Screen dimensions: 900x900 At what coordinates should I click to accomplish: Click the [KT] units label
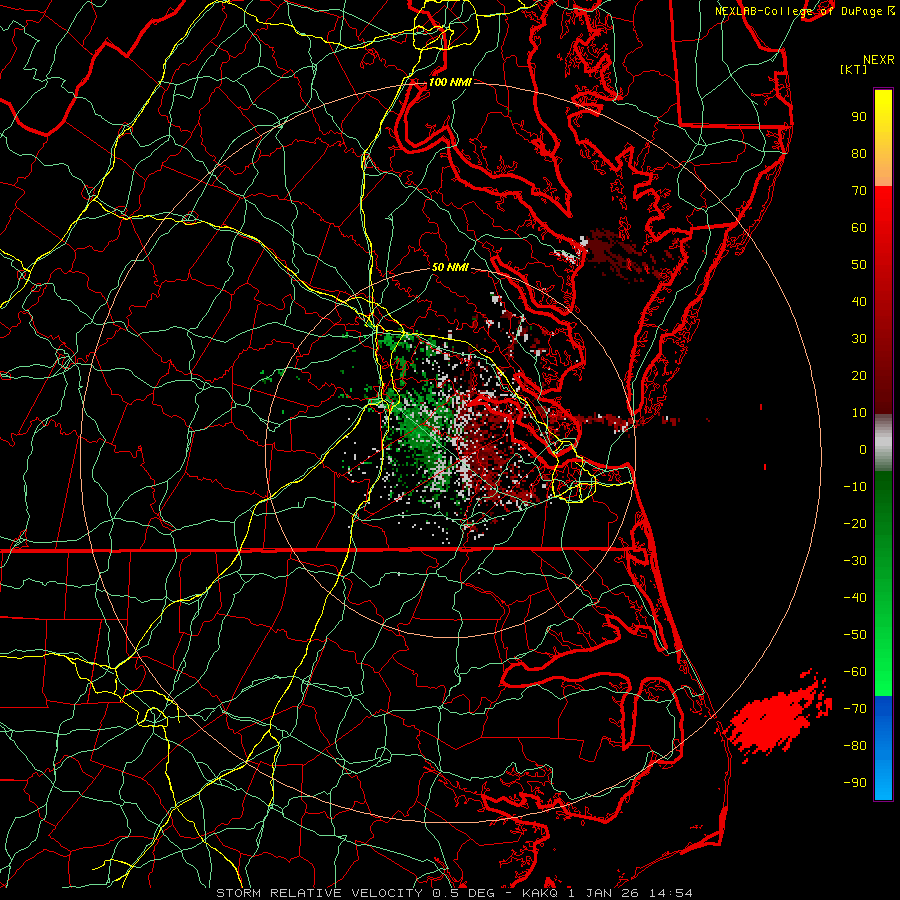tap(853, 69)
